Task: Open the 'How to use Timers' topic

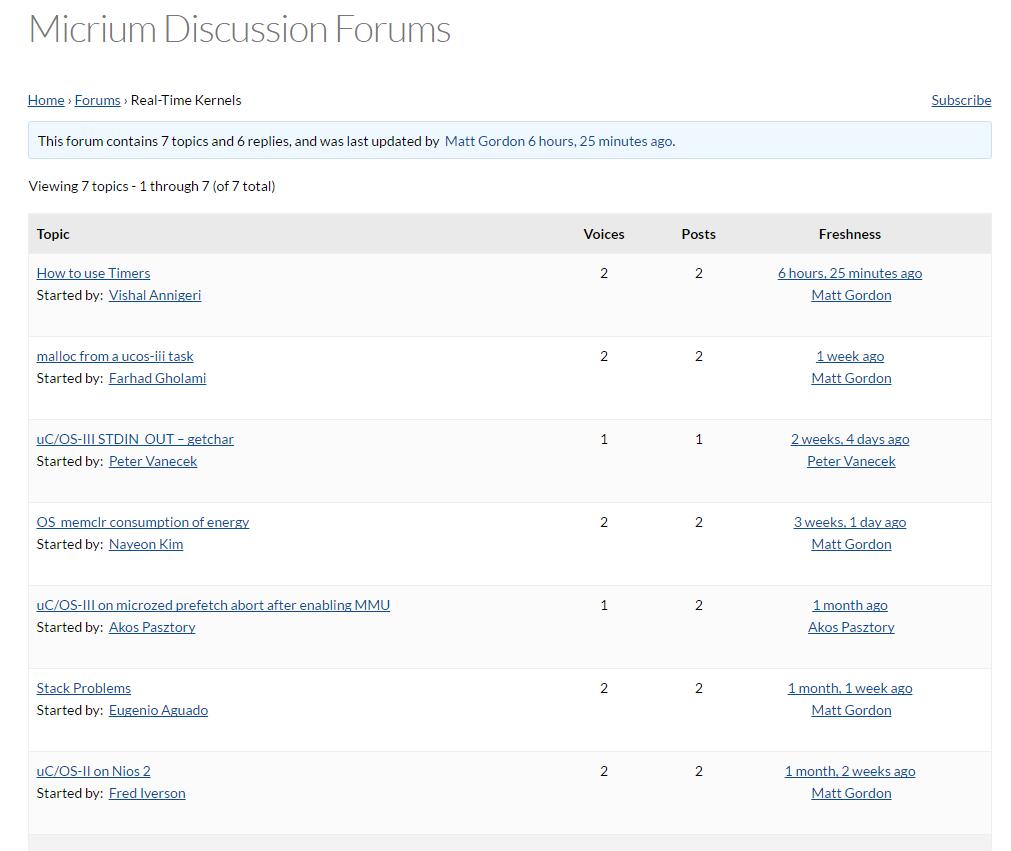Action: click(93, 273)
